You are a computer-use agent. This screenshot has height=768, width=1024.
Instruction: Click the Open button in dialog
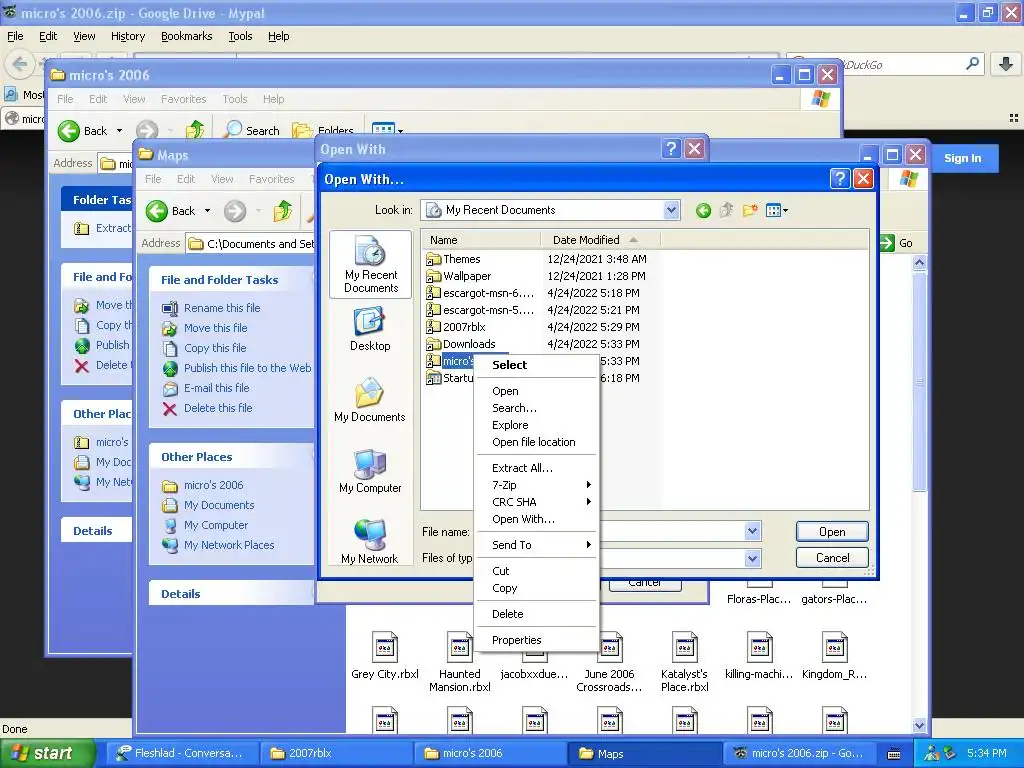tap(832, 532)
